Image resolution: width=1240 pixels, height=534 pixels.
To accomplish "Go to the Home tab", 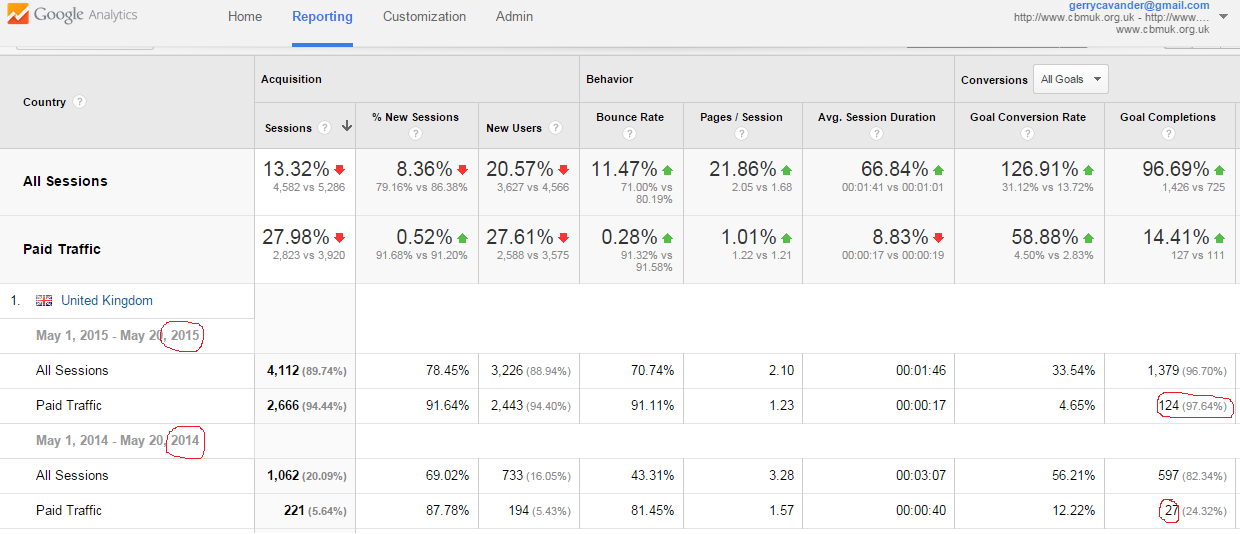I will (x=245, y=17).
